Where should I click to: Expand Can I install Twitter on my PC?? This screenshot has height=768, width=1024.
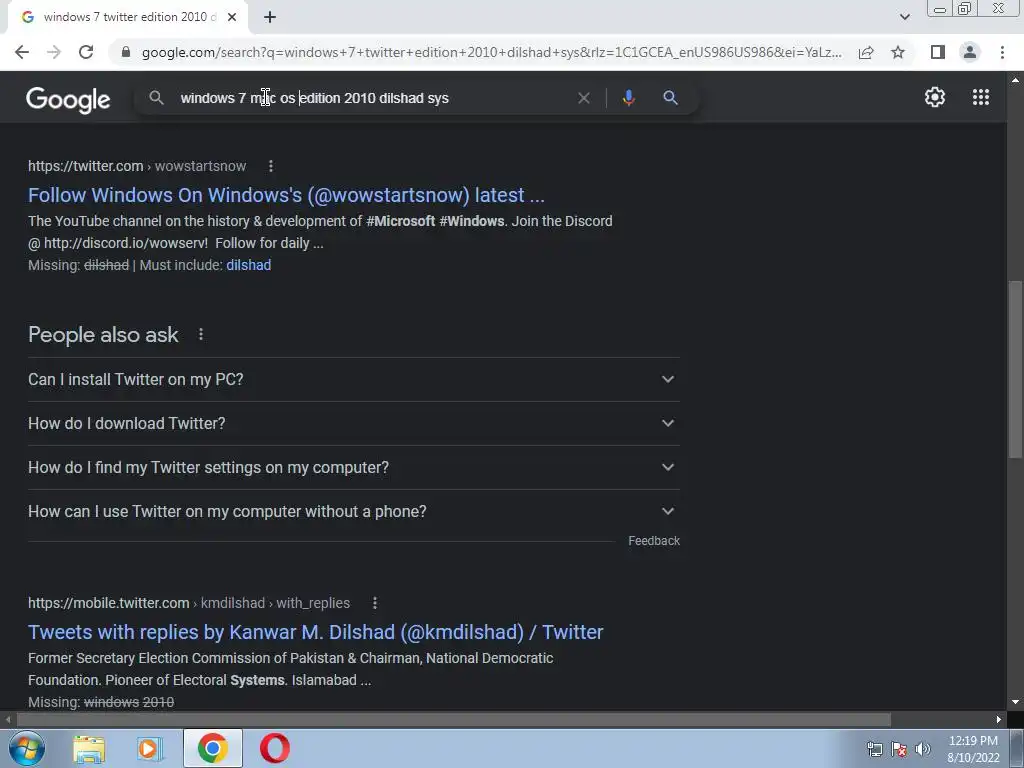(x=354, y=379)
